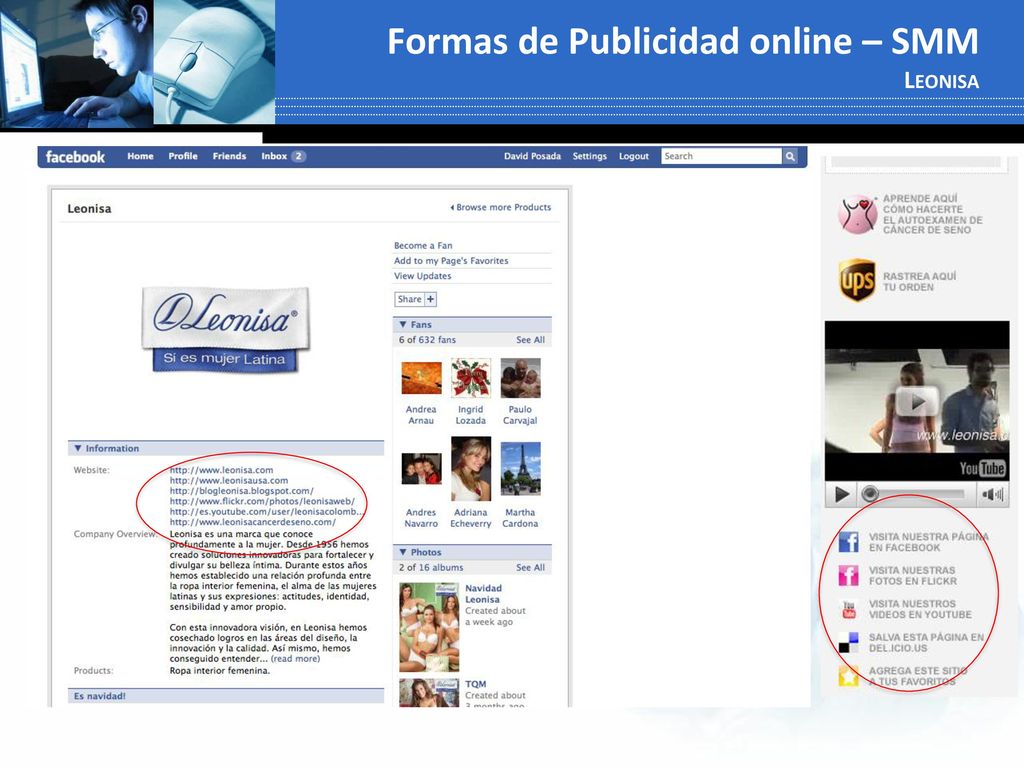Click the Leonisa logo profile picture
This screenshot has width=1024, height=768.
[x=225, y=330]
